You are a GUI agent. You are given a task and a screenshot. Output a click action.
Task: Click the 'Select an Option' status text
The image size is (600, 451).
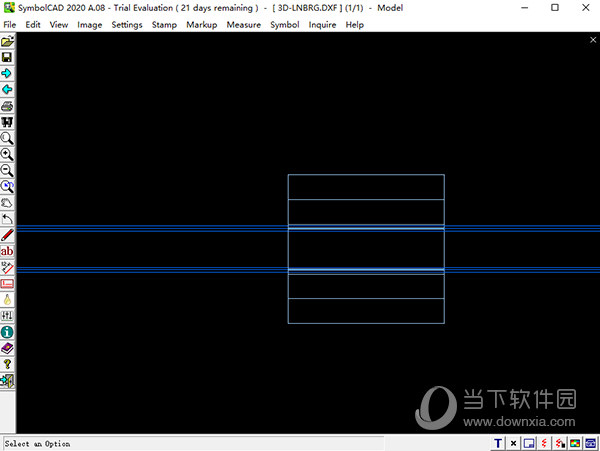tap(37, 444)
